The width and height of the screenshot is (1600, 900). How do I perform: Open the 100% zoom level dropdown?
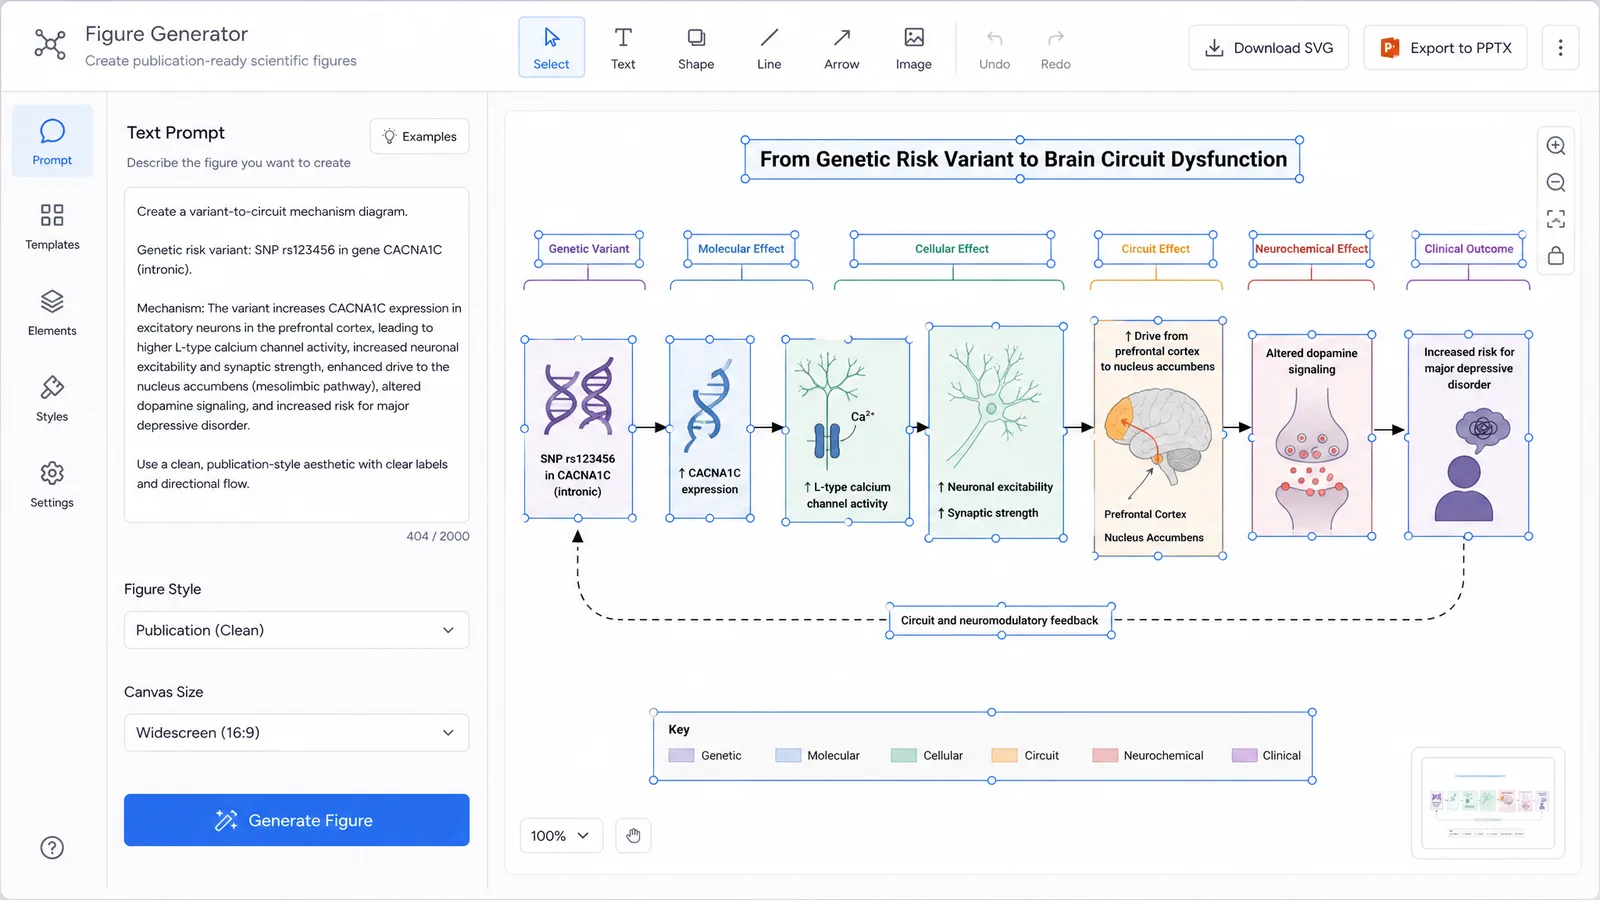pos(561,835)
